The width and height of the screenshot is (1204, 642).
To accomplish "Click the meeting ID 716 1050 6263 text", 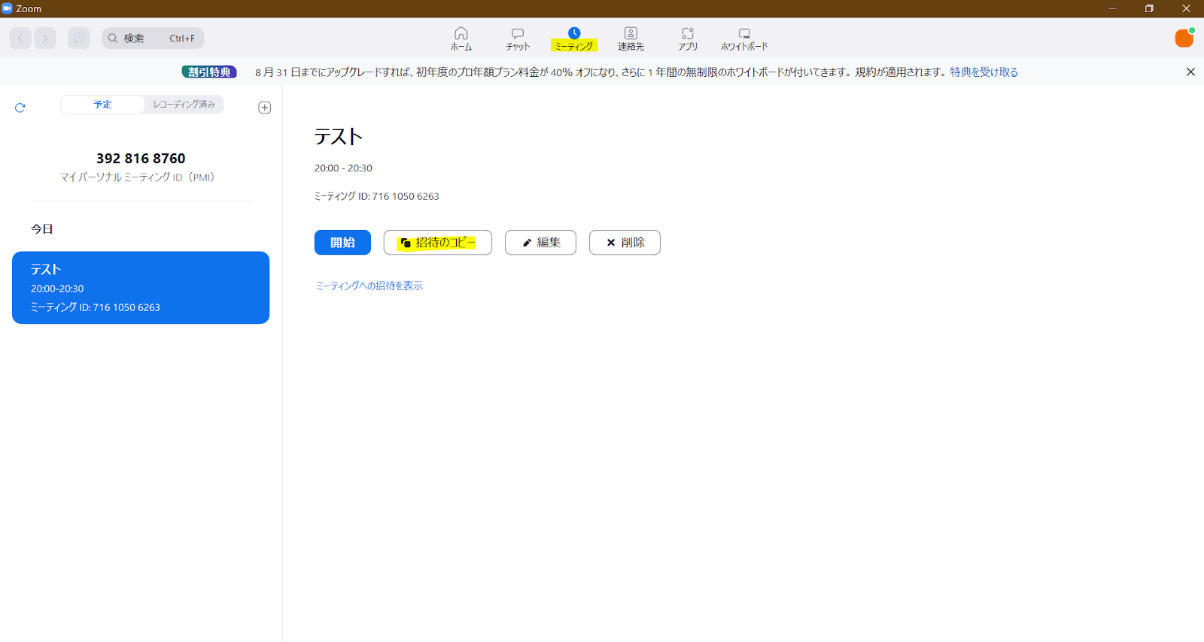I will pyautogui.click(x=377, y=196).
